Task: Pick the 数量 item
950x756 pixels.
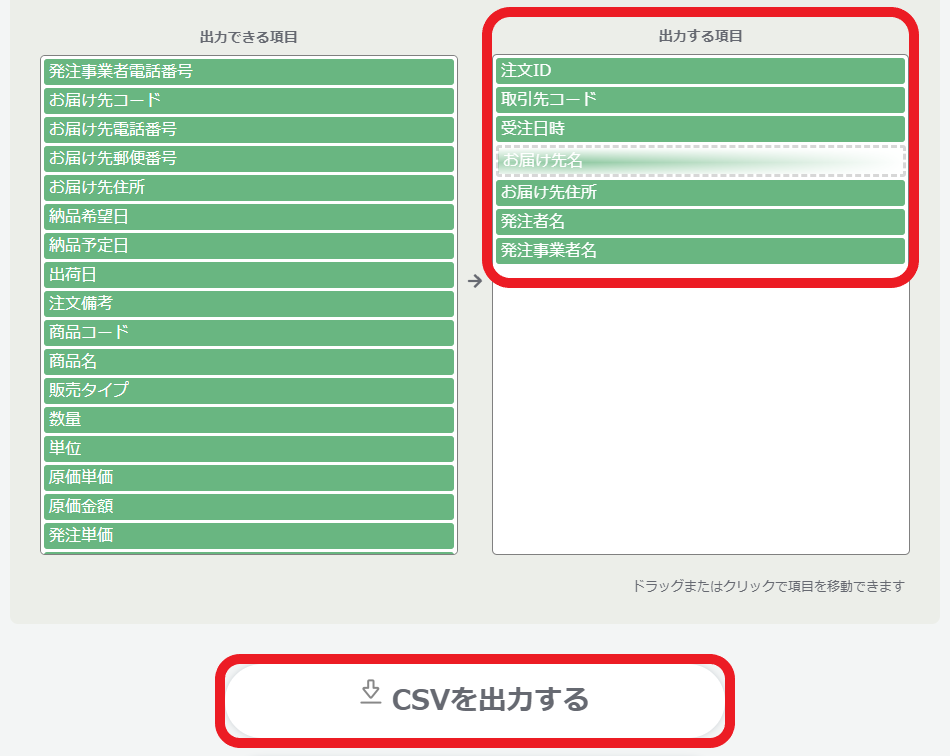Action: pyautogui.click(x=248, y=420)
